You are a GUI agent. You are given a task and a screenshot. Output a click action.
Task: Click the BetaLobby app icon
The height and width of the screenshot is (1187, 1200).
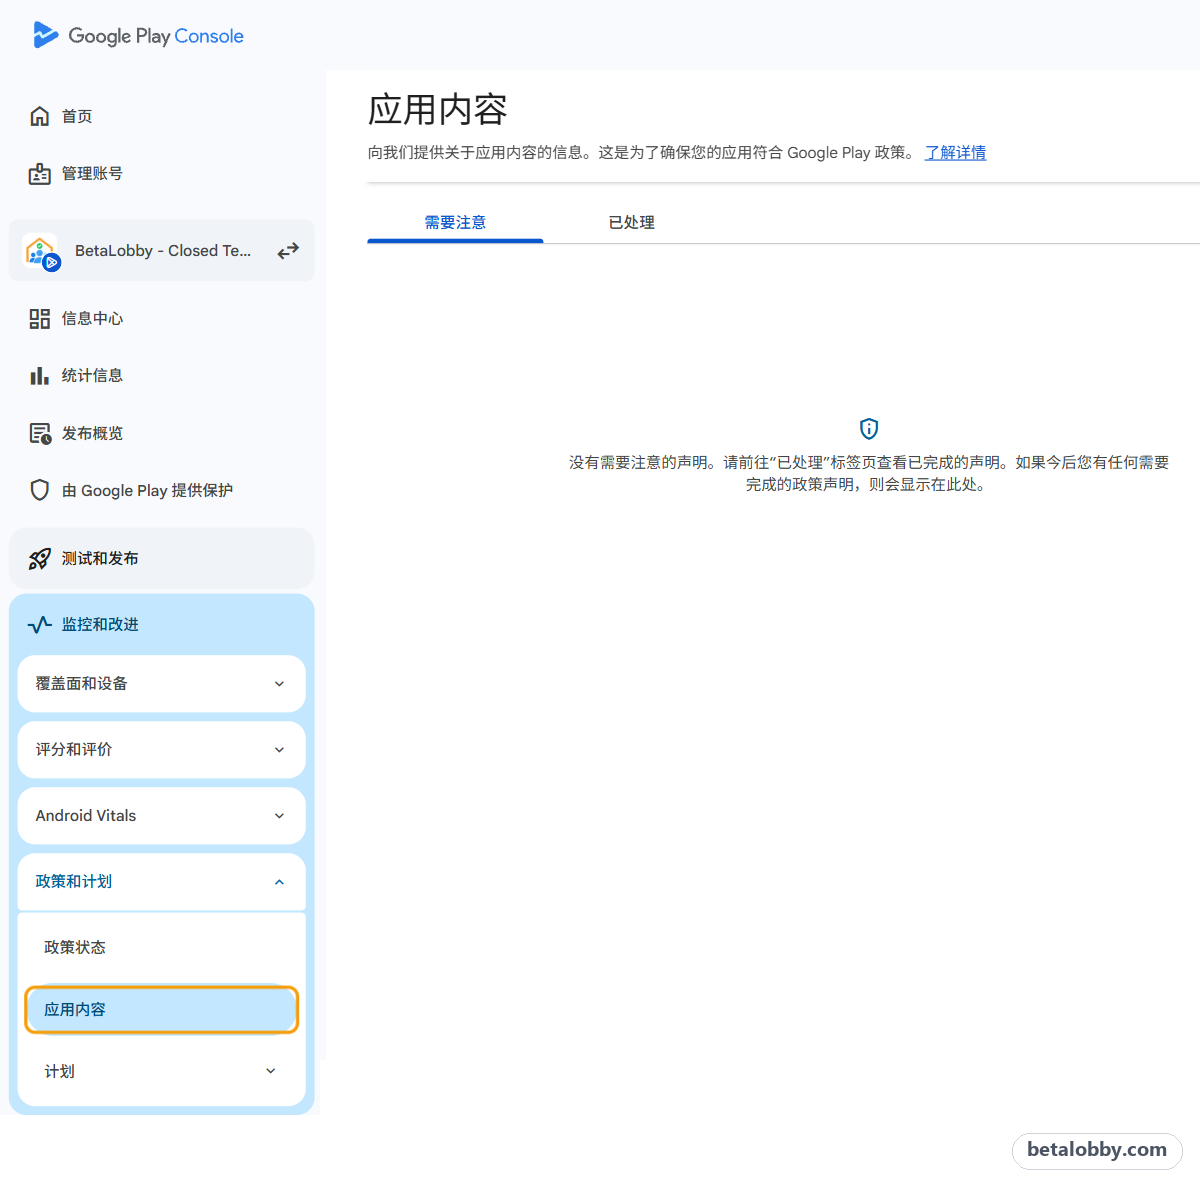pos(41,251)
